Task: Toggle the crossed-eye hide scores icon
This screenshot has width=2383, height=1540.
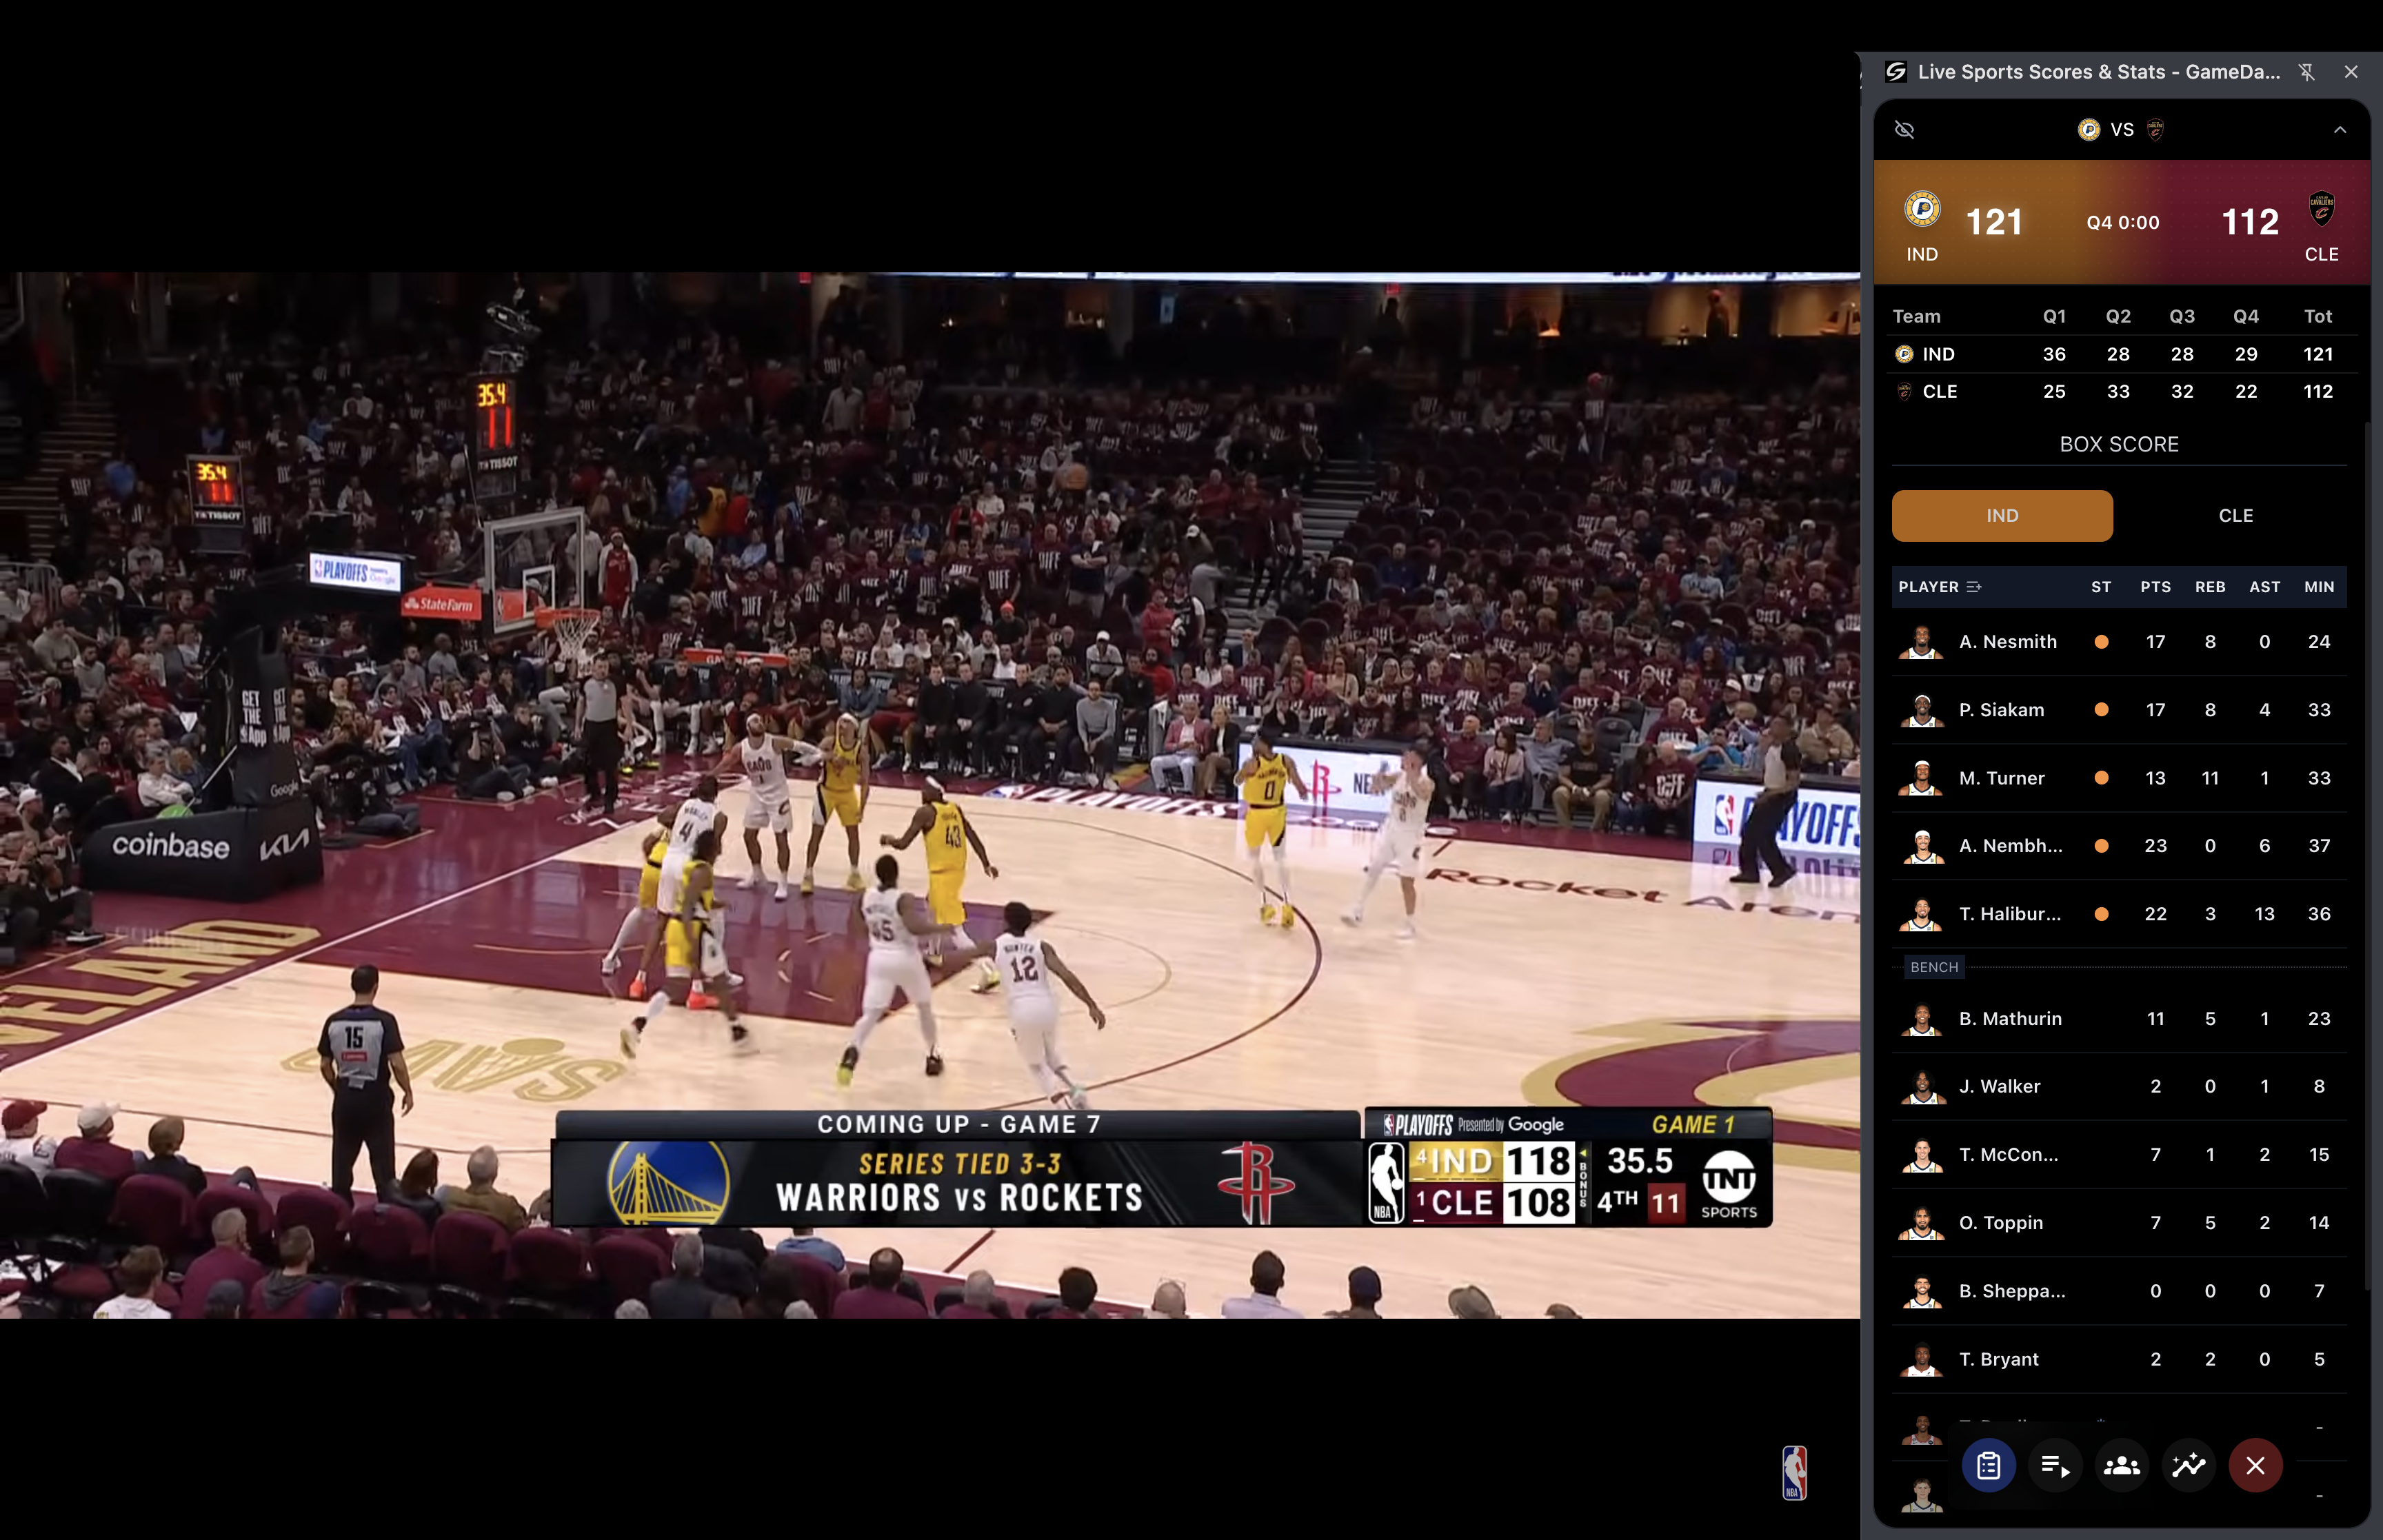Action: [x=1905, y=130]
